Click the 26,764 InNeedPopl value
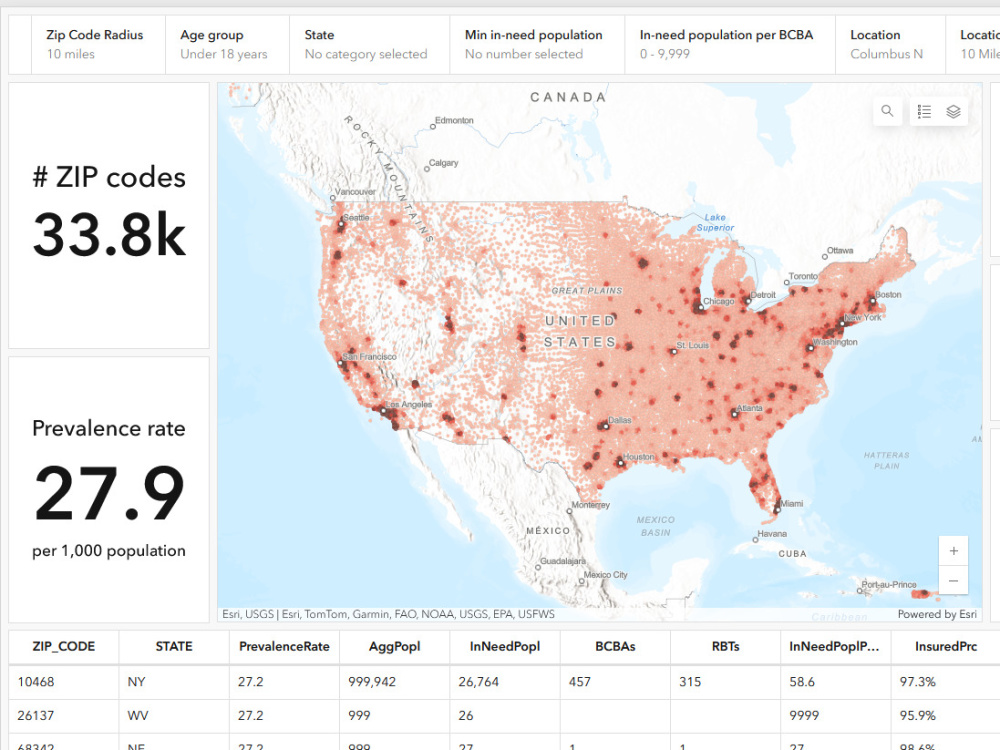Image resolution: width=1000 pixels, height=750 pixels. coord(505,682)
